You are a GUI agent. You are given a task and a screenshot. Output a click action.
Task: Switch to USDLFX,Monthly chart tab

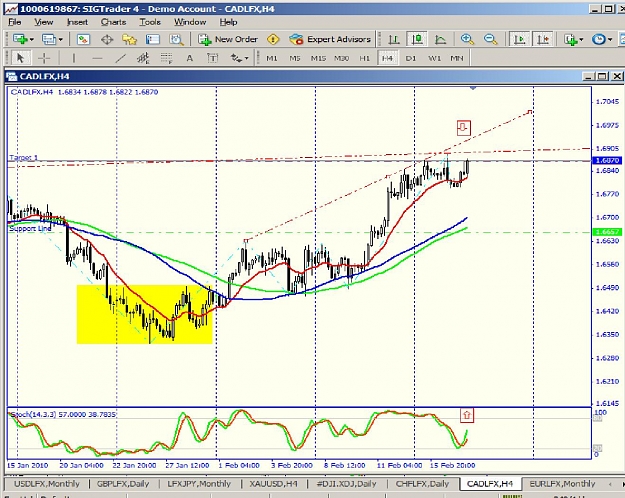(47, 484)
